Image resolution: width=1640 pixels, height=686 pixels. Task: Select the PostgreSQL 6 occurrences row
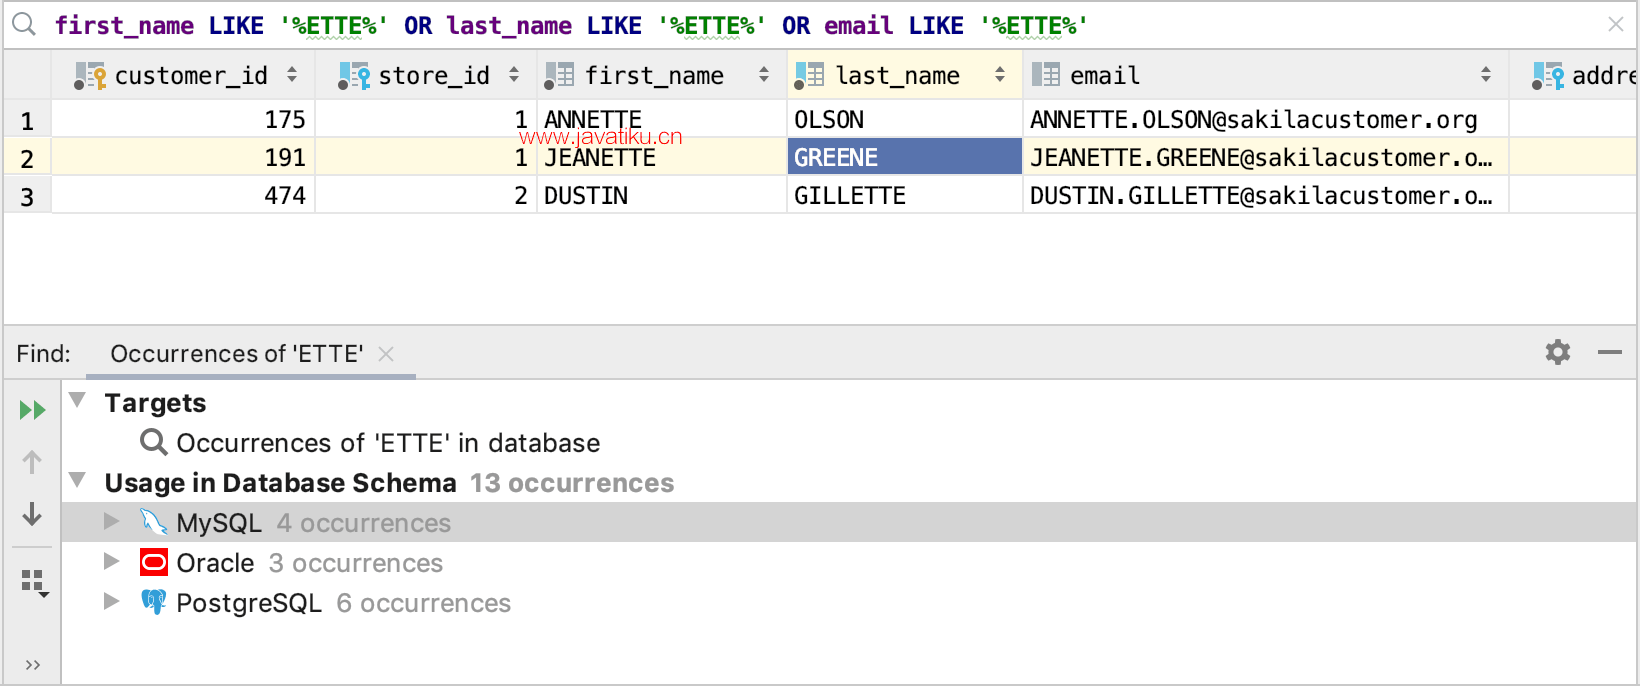pyautogui.click(x=849, y=602)
